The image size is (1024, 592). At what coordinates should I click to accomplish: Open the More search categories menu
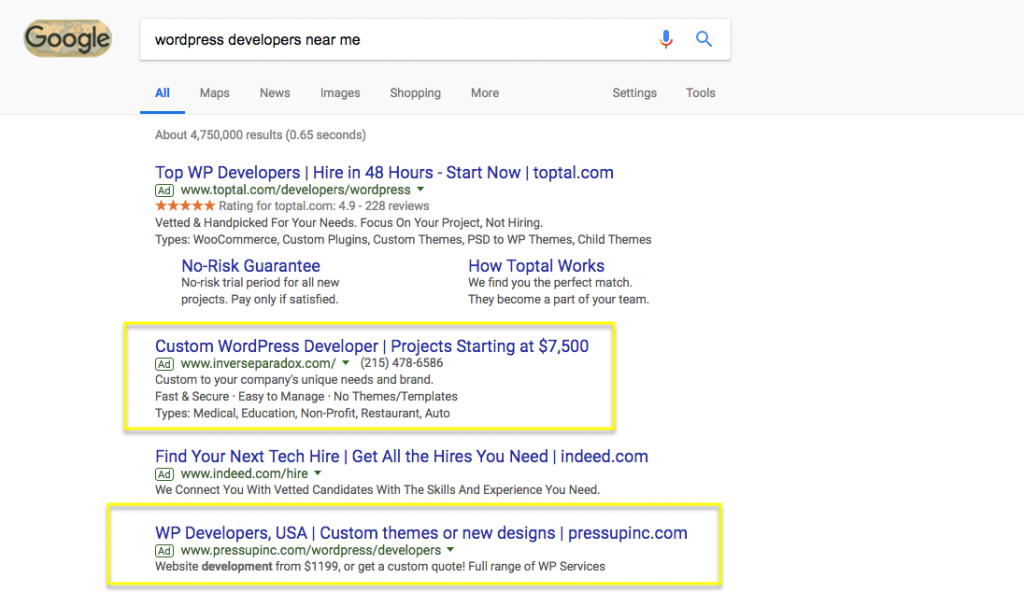tap(485, 93)
